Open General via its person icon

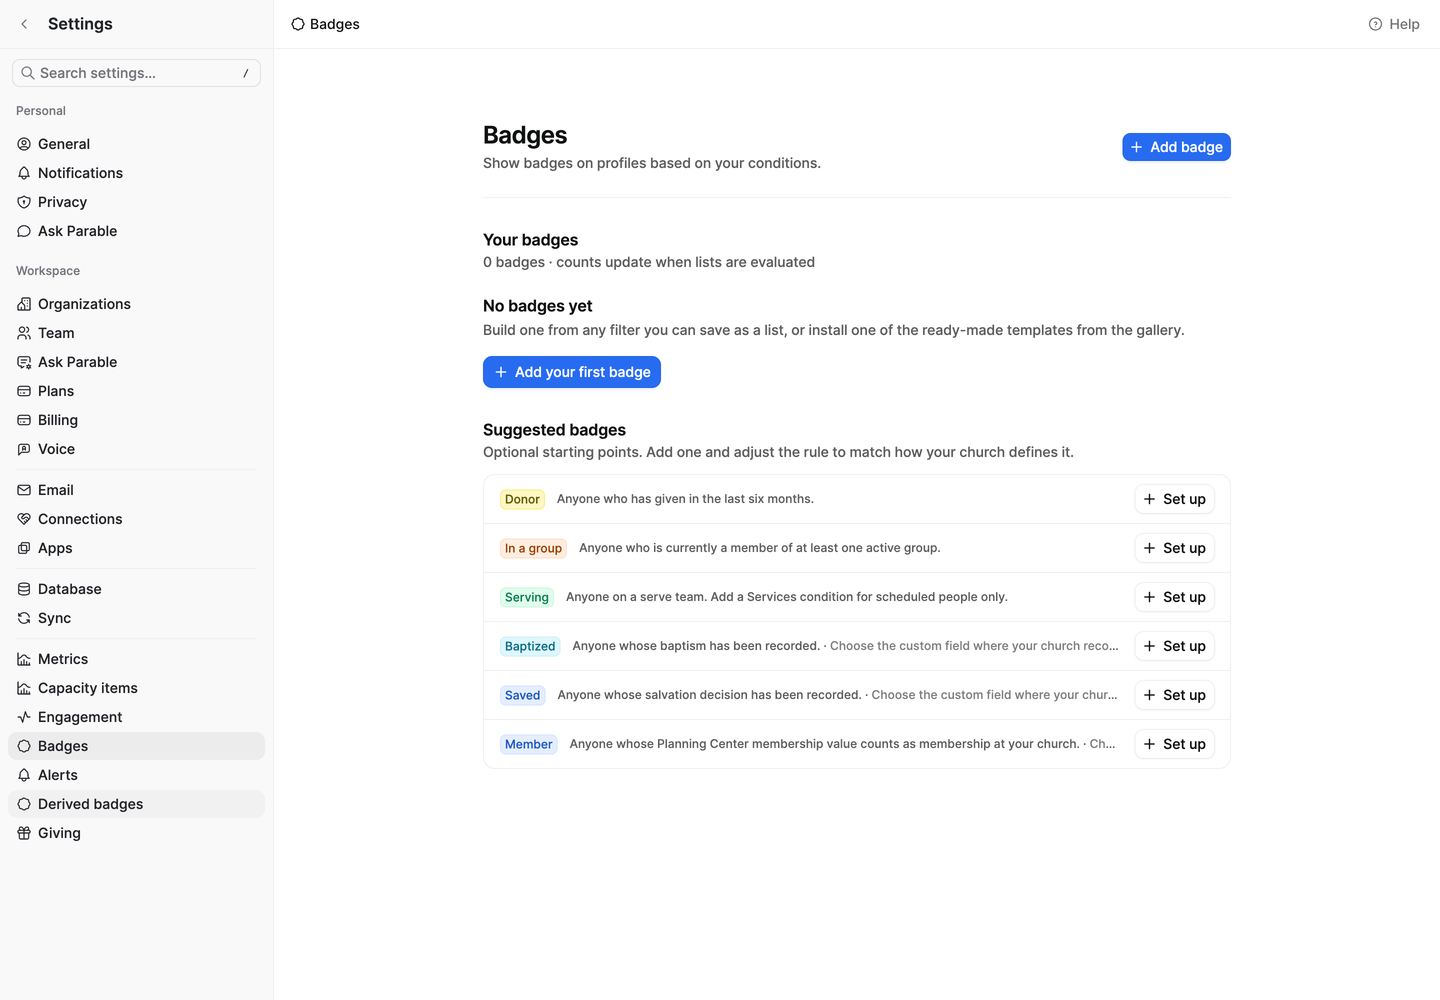point(24,144)
